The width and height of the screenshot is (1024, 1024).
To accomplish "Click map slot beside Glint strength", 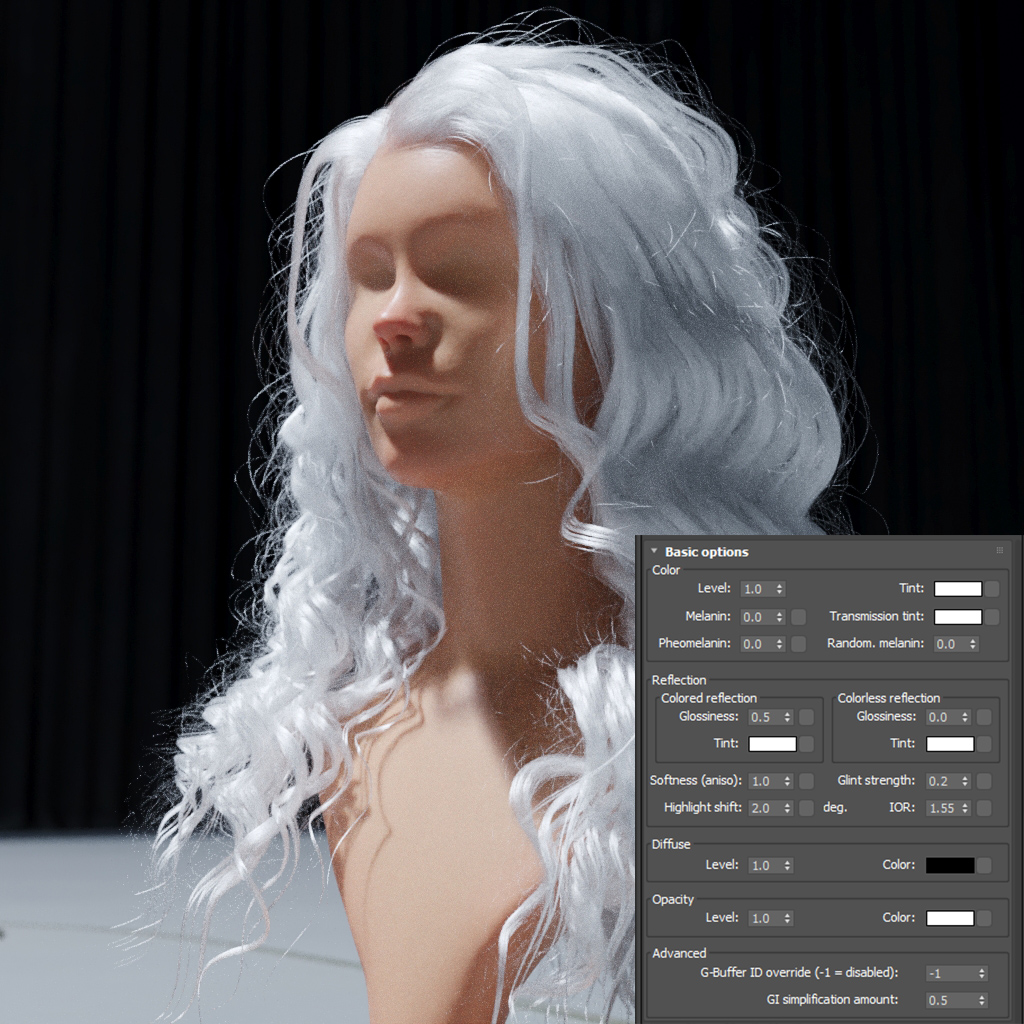I will point(984,781).
